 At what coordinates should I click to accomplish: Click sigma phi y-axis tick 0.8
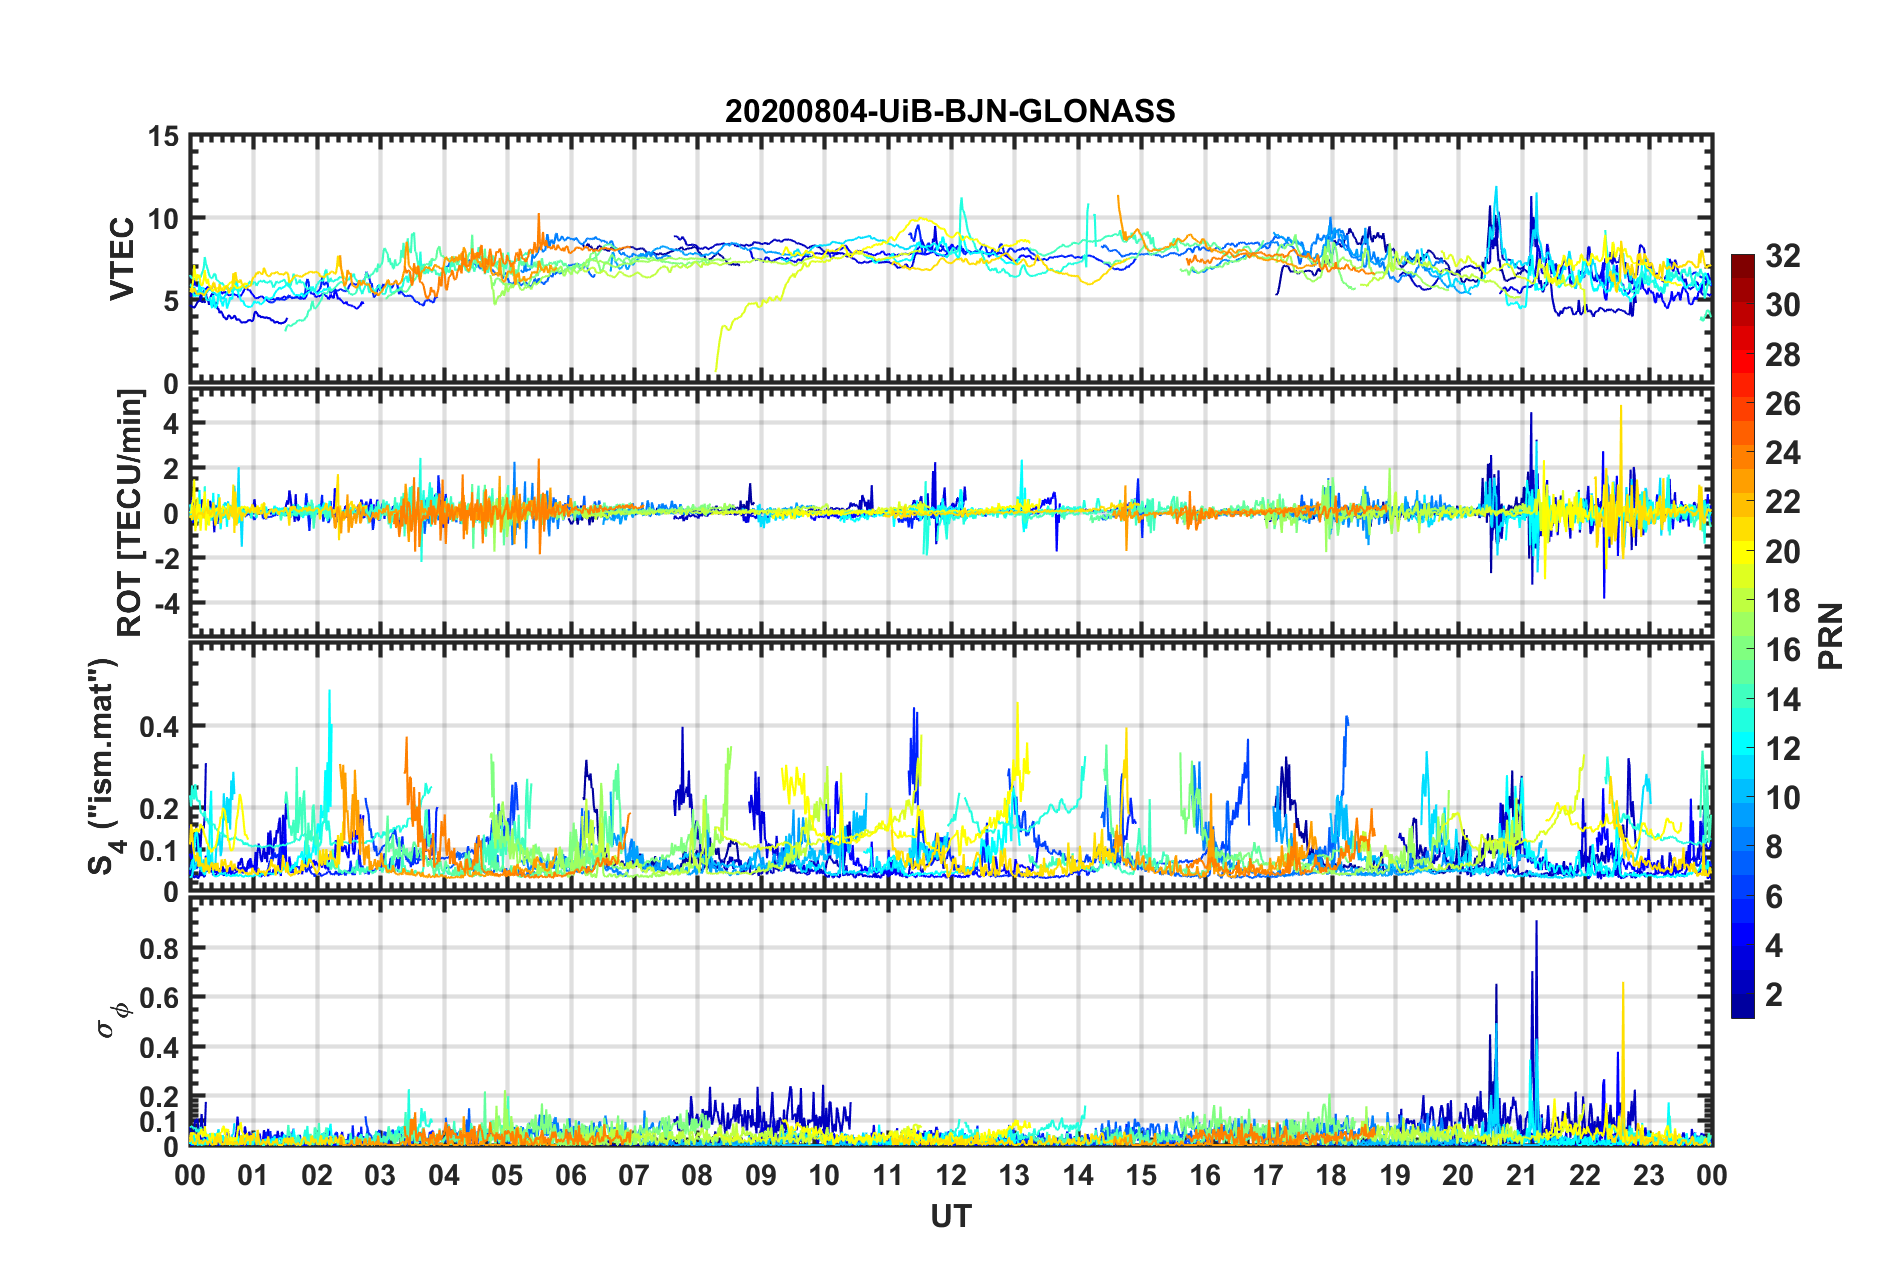coord(159,948)
